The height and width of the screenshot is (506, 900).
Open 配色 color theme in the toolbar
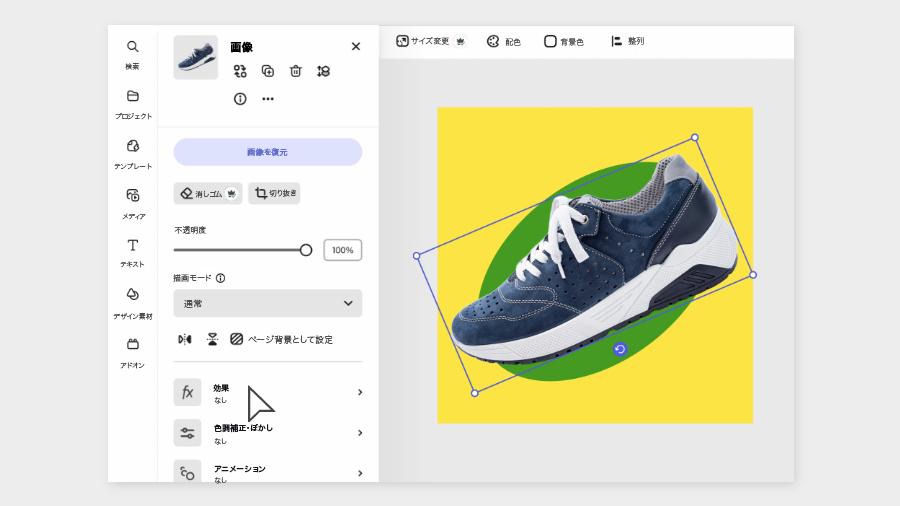[x=503, y=41]
